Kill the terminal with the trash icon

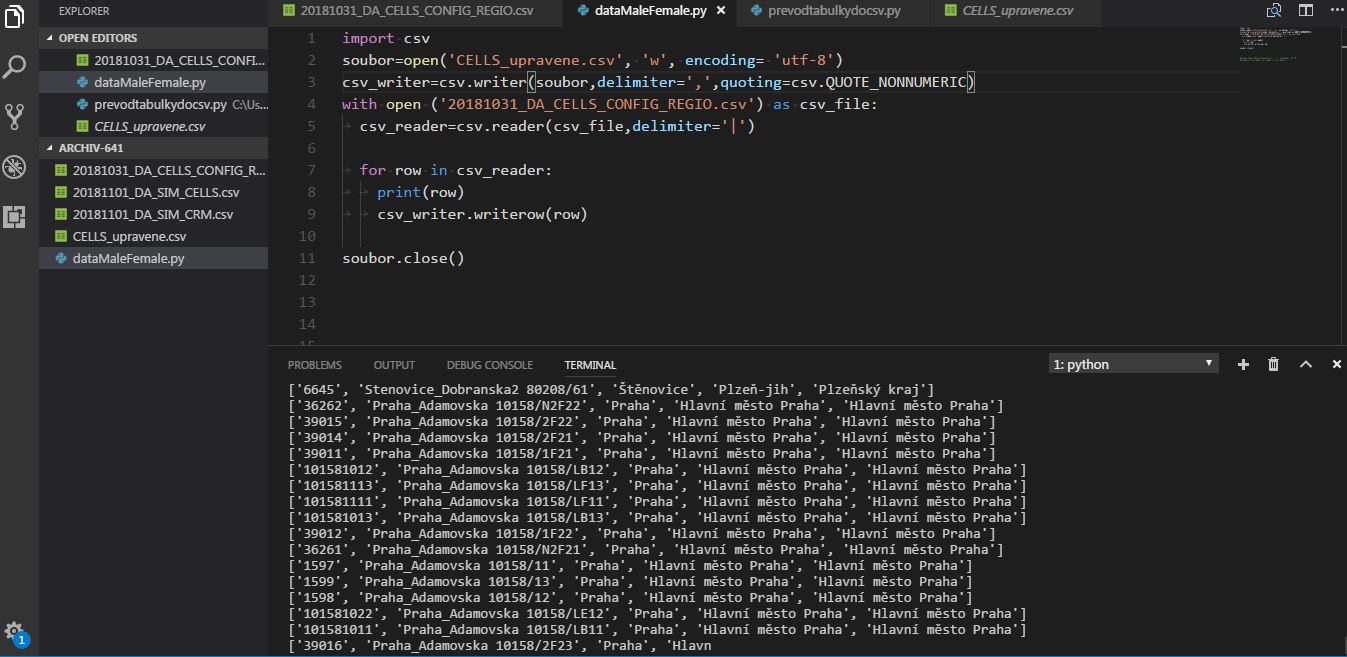[1273, 365]
